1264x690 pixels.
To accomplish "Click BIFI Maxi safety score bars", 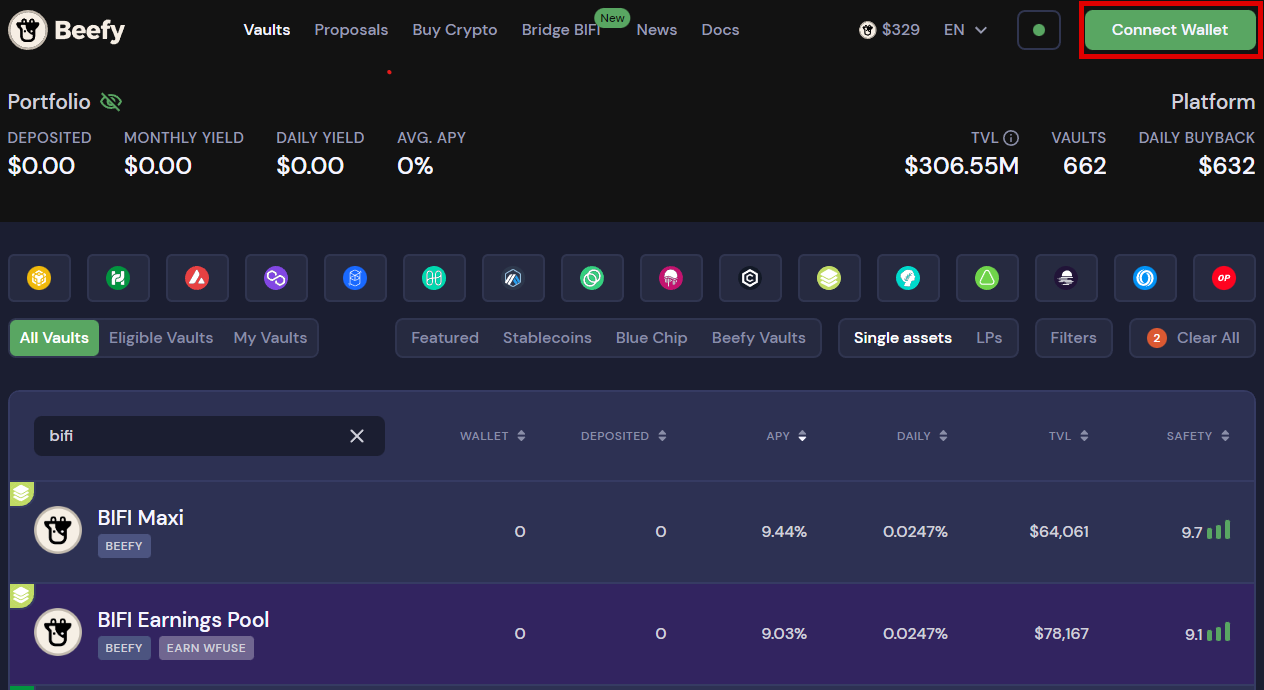I will click(x=1218, y=530).
